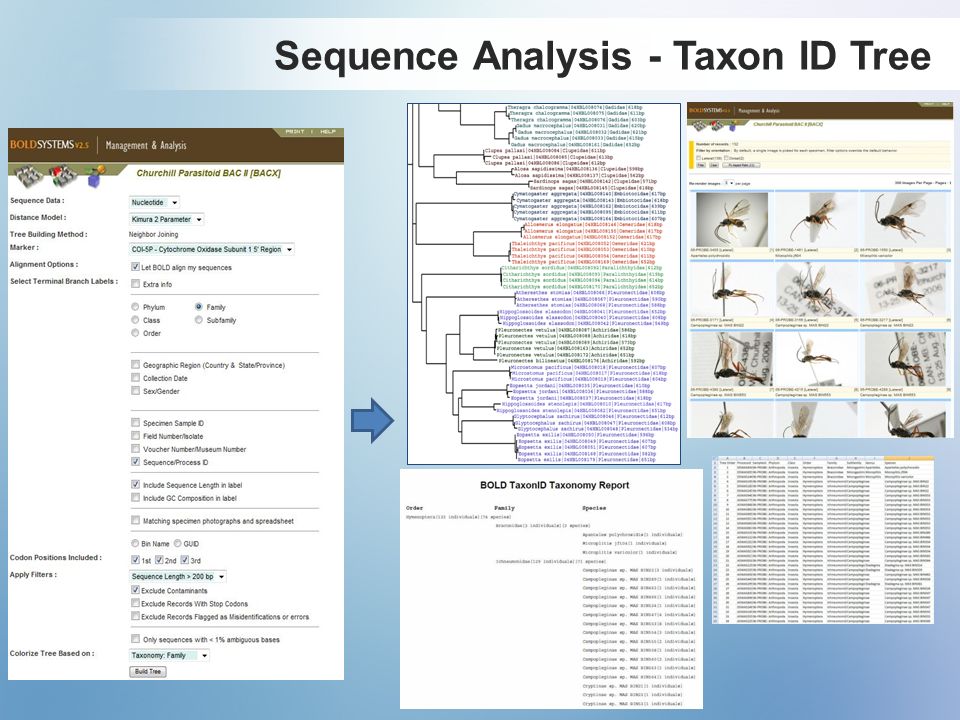Image resolution: width=960 pixels, height=720 pixels.
Task: Enable the Field Number/Isolate checkbox
Action: pos(135,435)
